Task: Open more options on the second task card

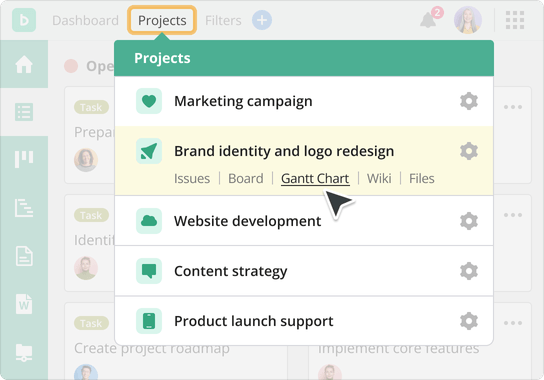Action: coord(513,215)
